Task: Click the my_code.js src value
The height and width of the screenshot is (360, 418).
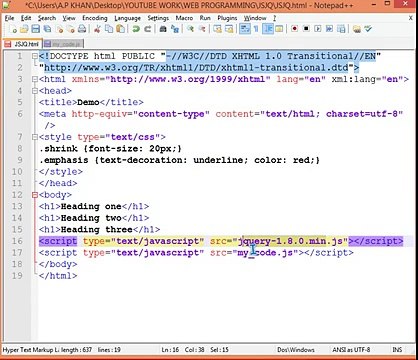Action: (265, 253)
